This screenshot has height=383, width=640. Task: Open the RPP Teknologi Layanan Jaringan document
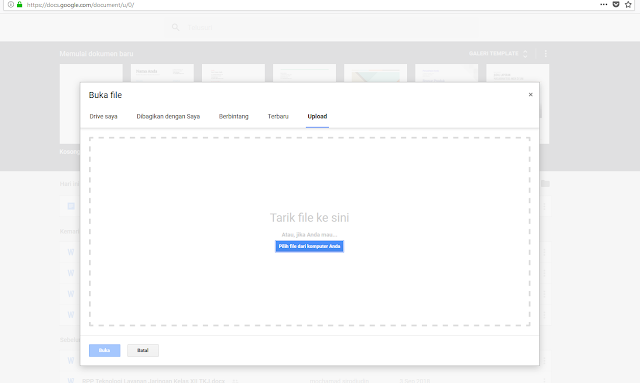[153, 381]
